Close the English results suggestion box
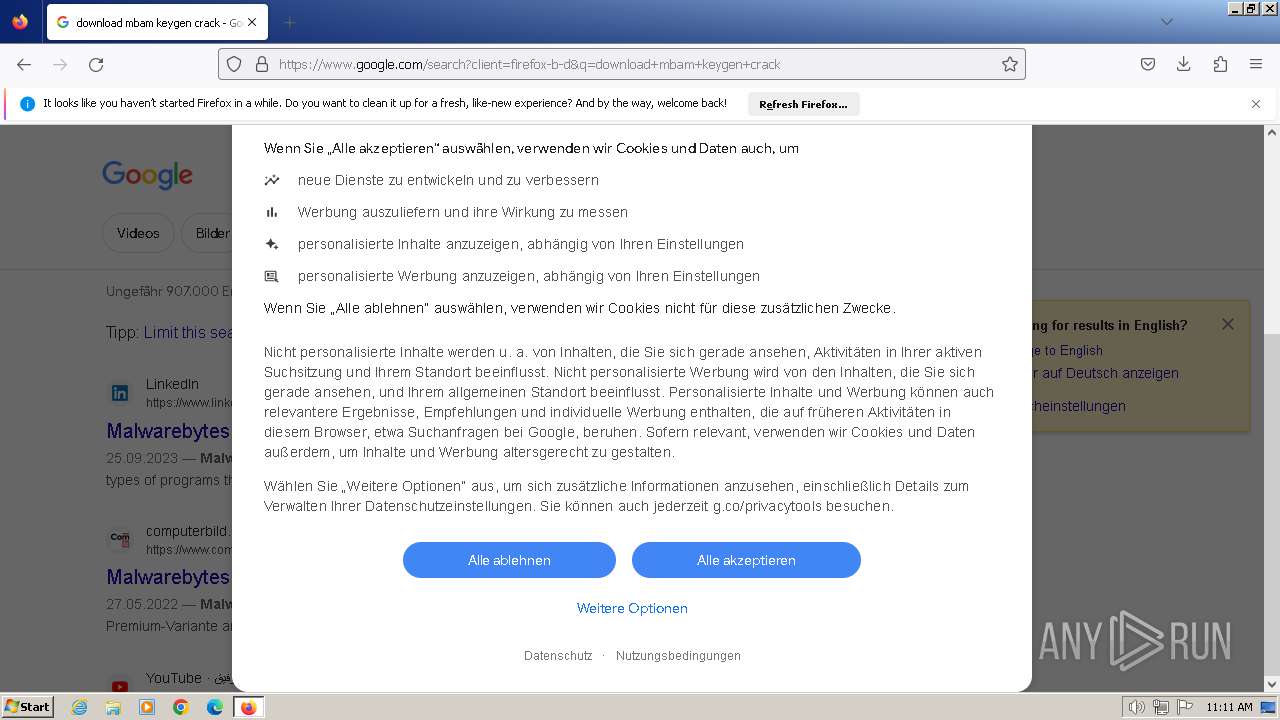This screenshot has width=1280, height=720. (1228, 324)
